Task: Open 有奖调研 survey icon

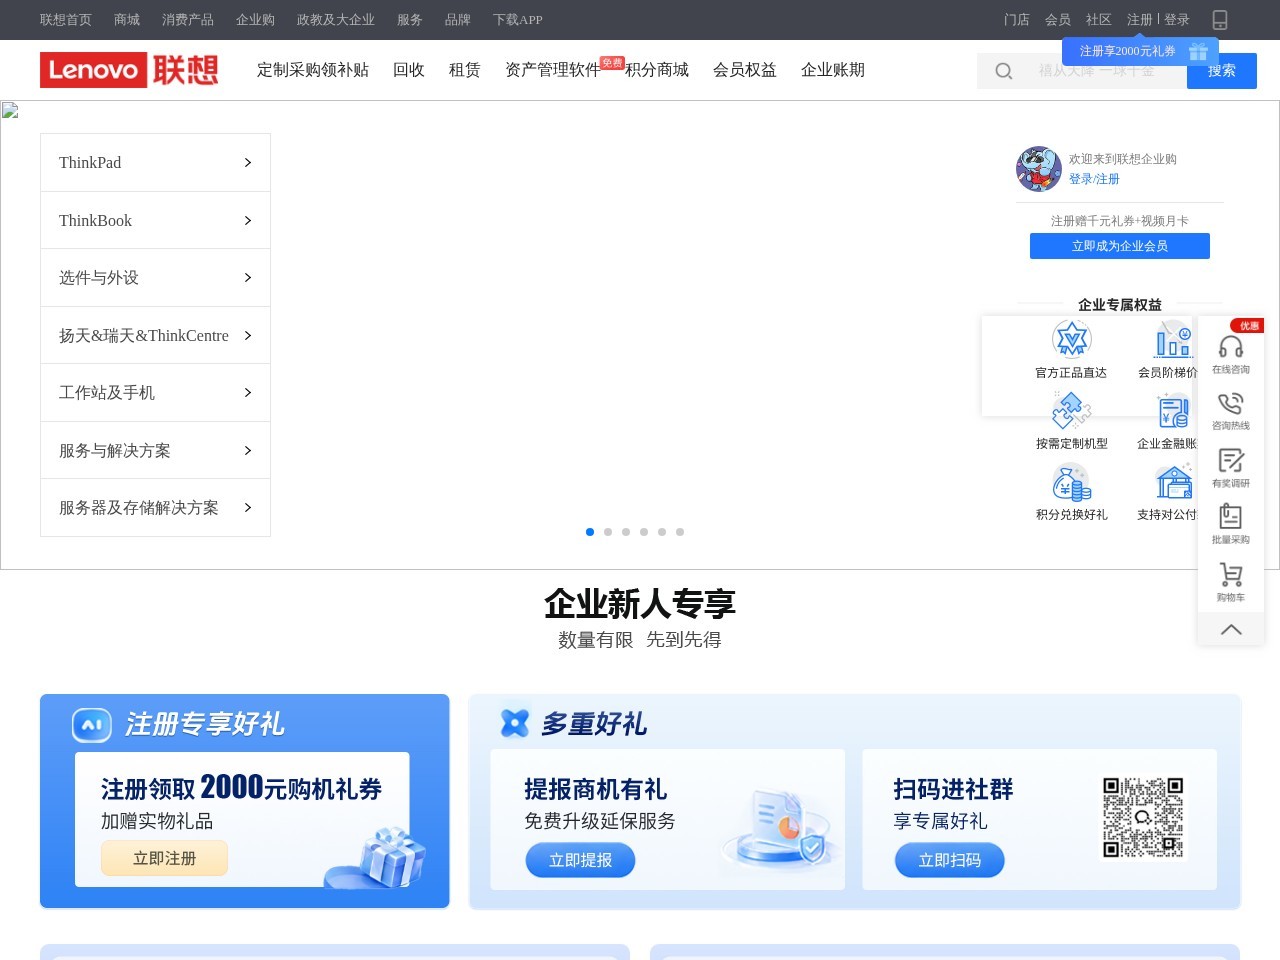Action: point(1231,460)
